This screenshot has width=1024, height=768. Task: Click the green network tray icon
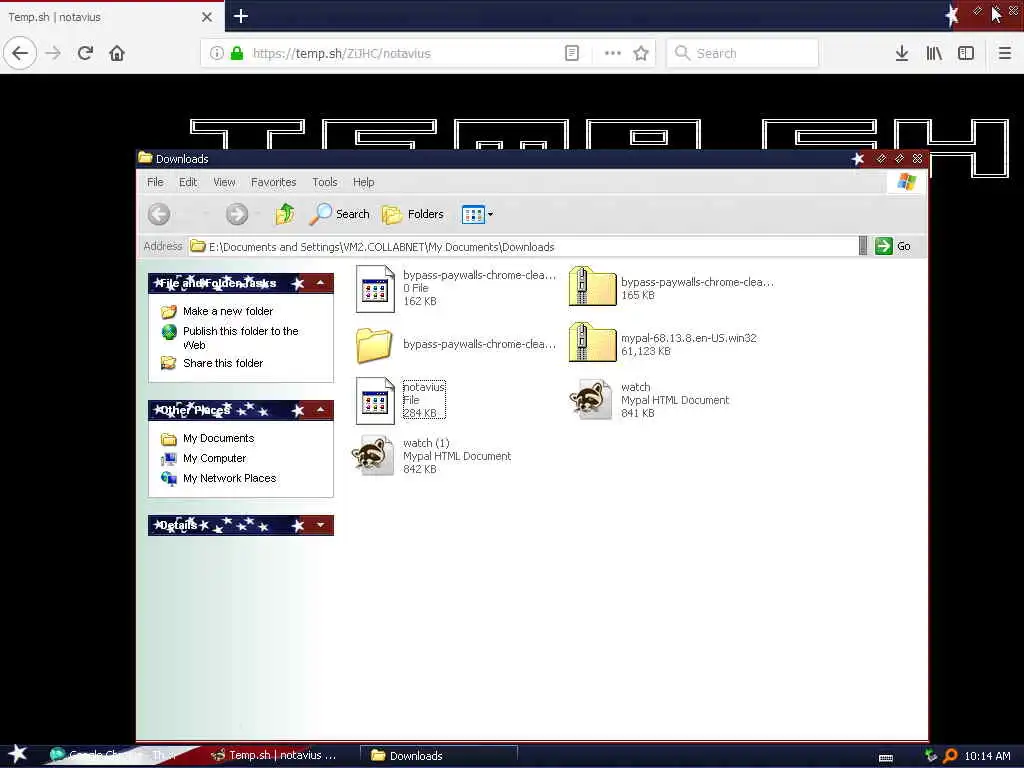(931, 756)
